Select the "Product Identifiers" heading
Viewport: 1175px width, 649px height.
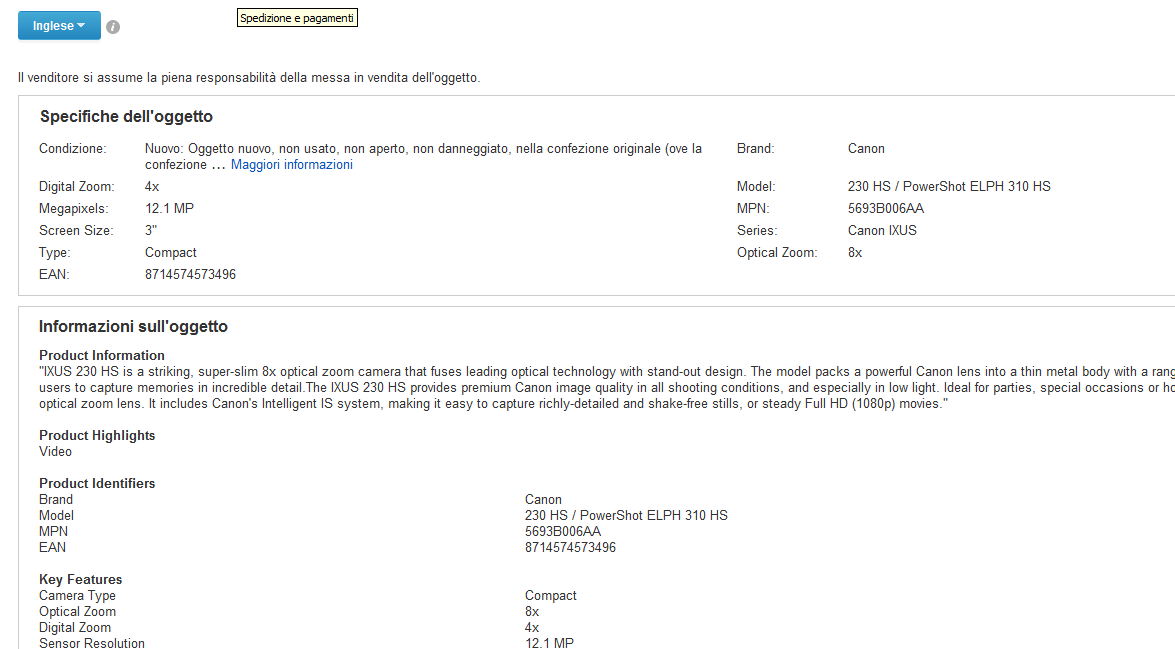(x=97, y=483)
